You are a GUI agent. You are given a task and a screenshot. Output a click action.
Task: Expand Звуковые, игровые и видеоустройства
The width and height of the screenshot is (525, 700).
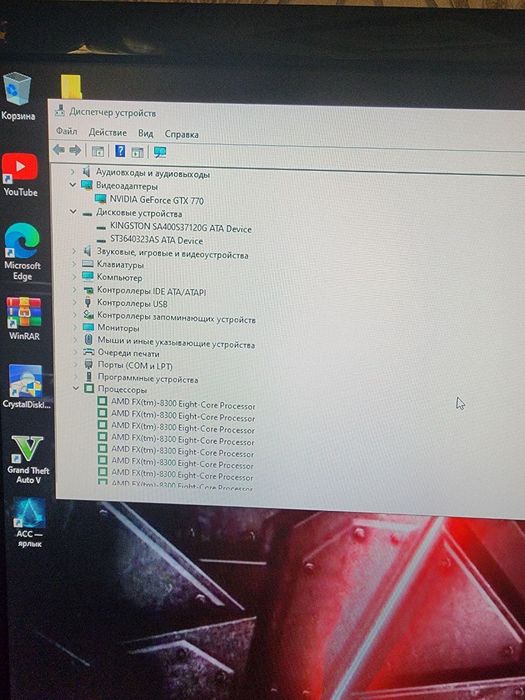[x=75, y=251]
